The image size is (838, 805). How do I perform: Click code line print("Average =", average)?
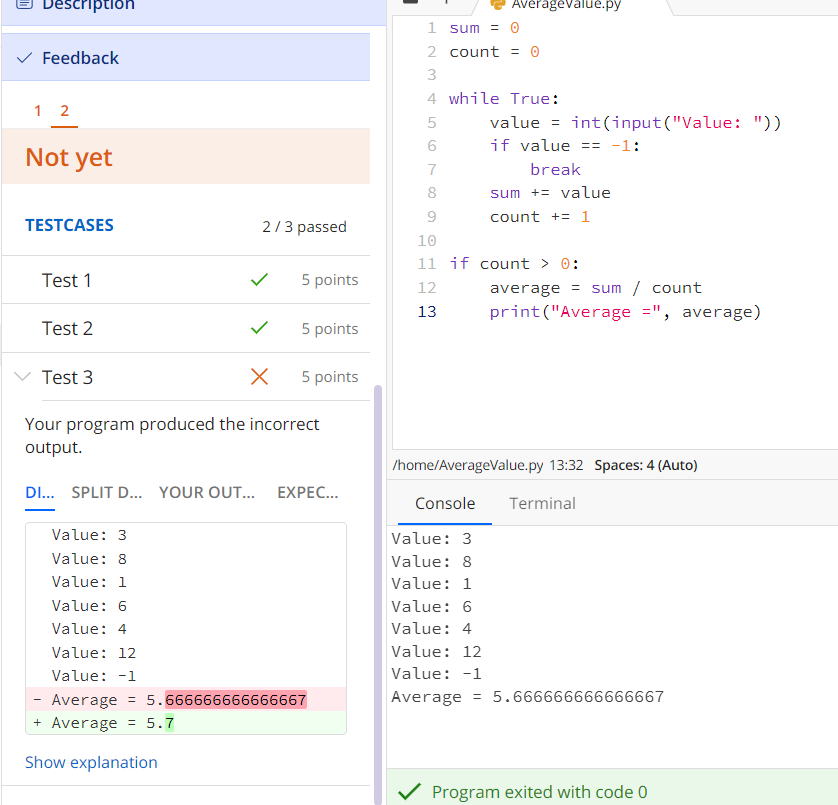coord(625,312)
